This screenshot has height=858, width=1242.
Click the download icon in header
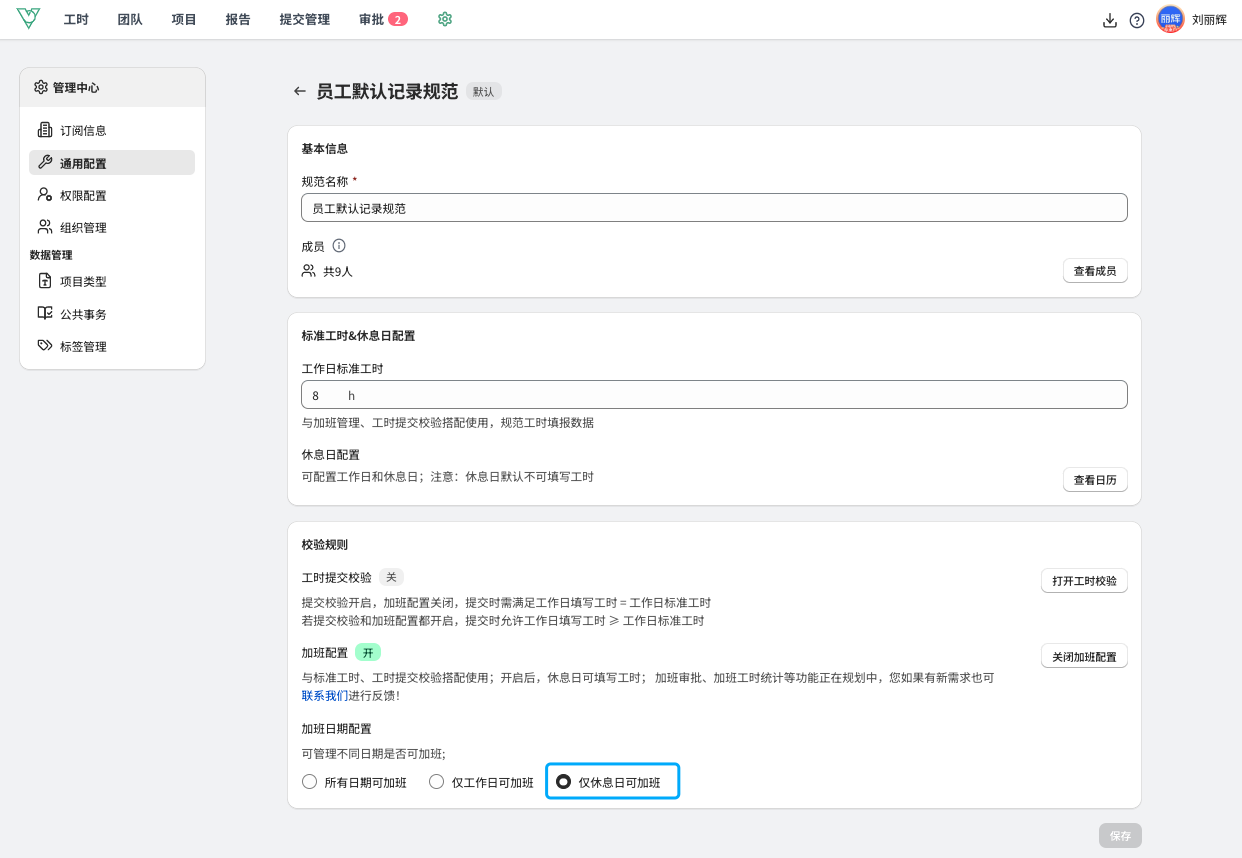tap(1109, 20)
